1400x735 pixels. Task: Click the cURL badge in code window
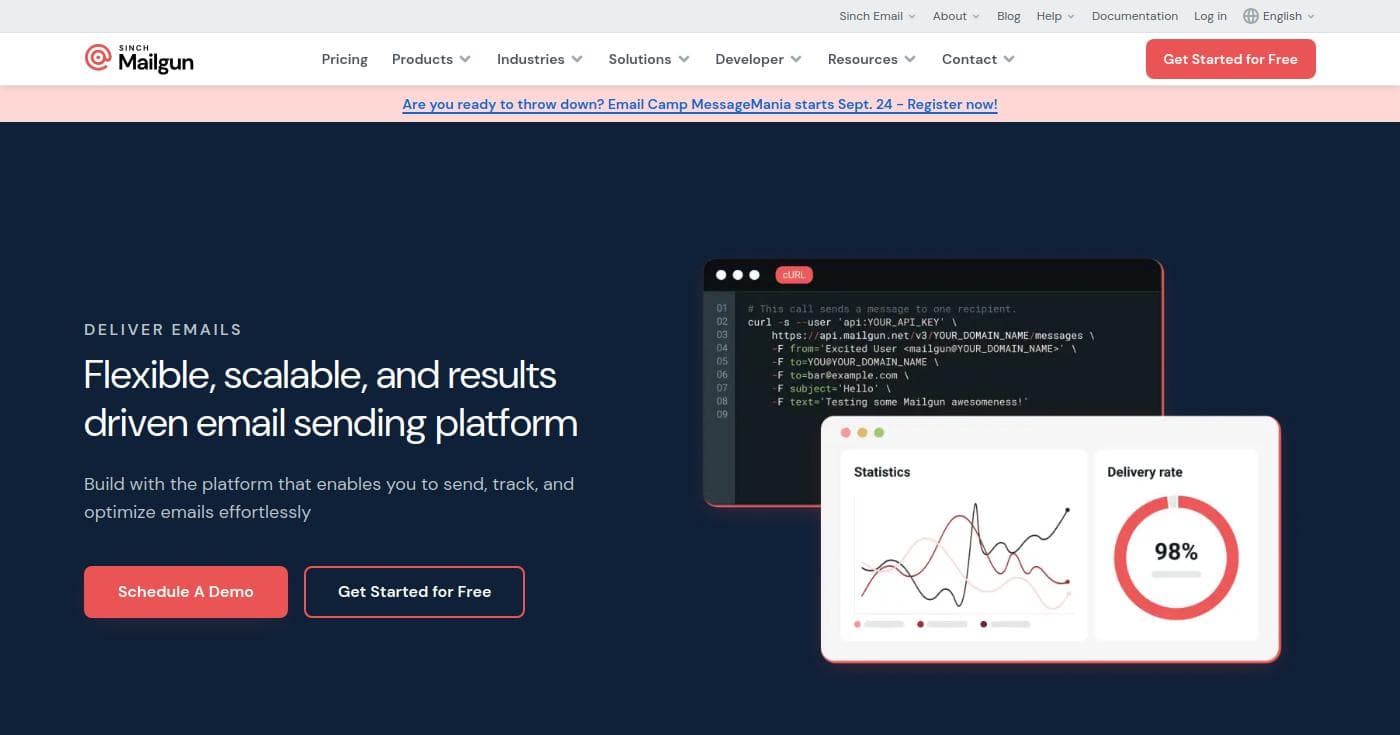794,275
